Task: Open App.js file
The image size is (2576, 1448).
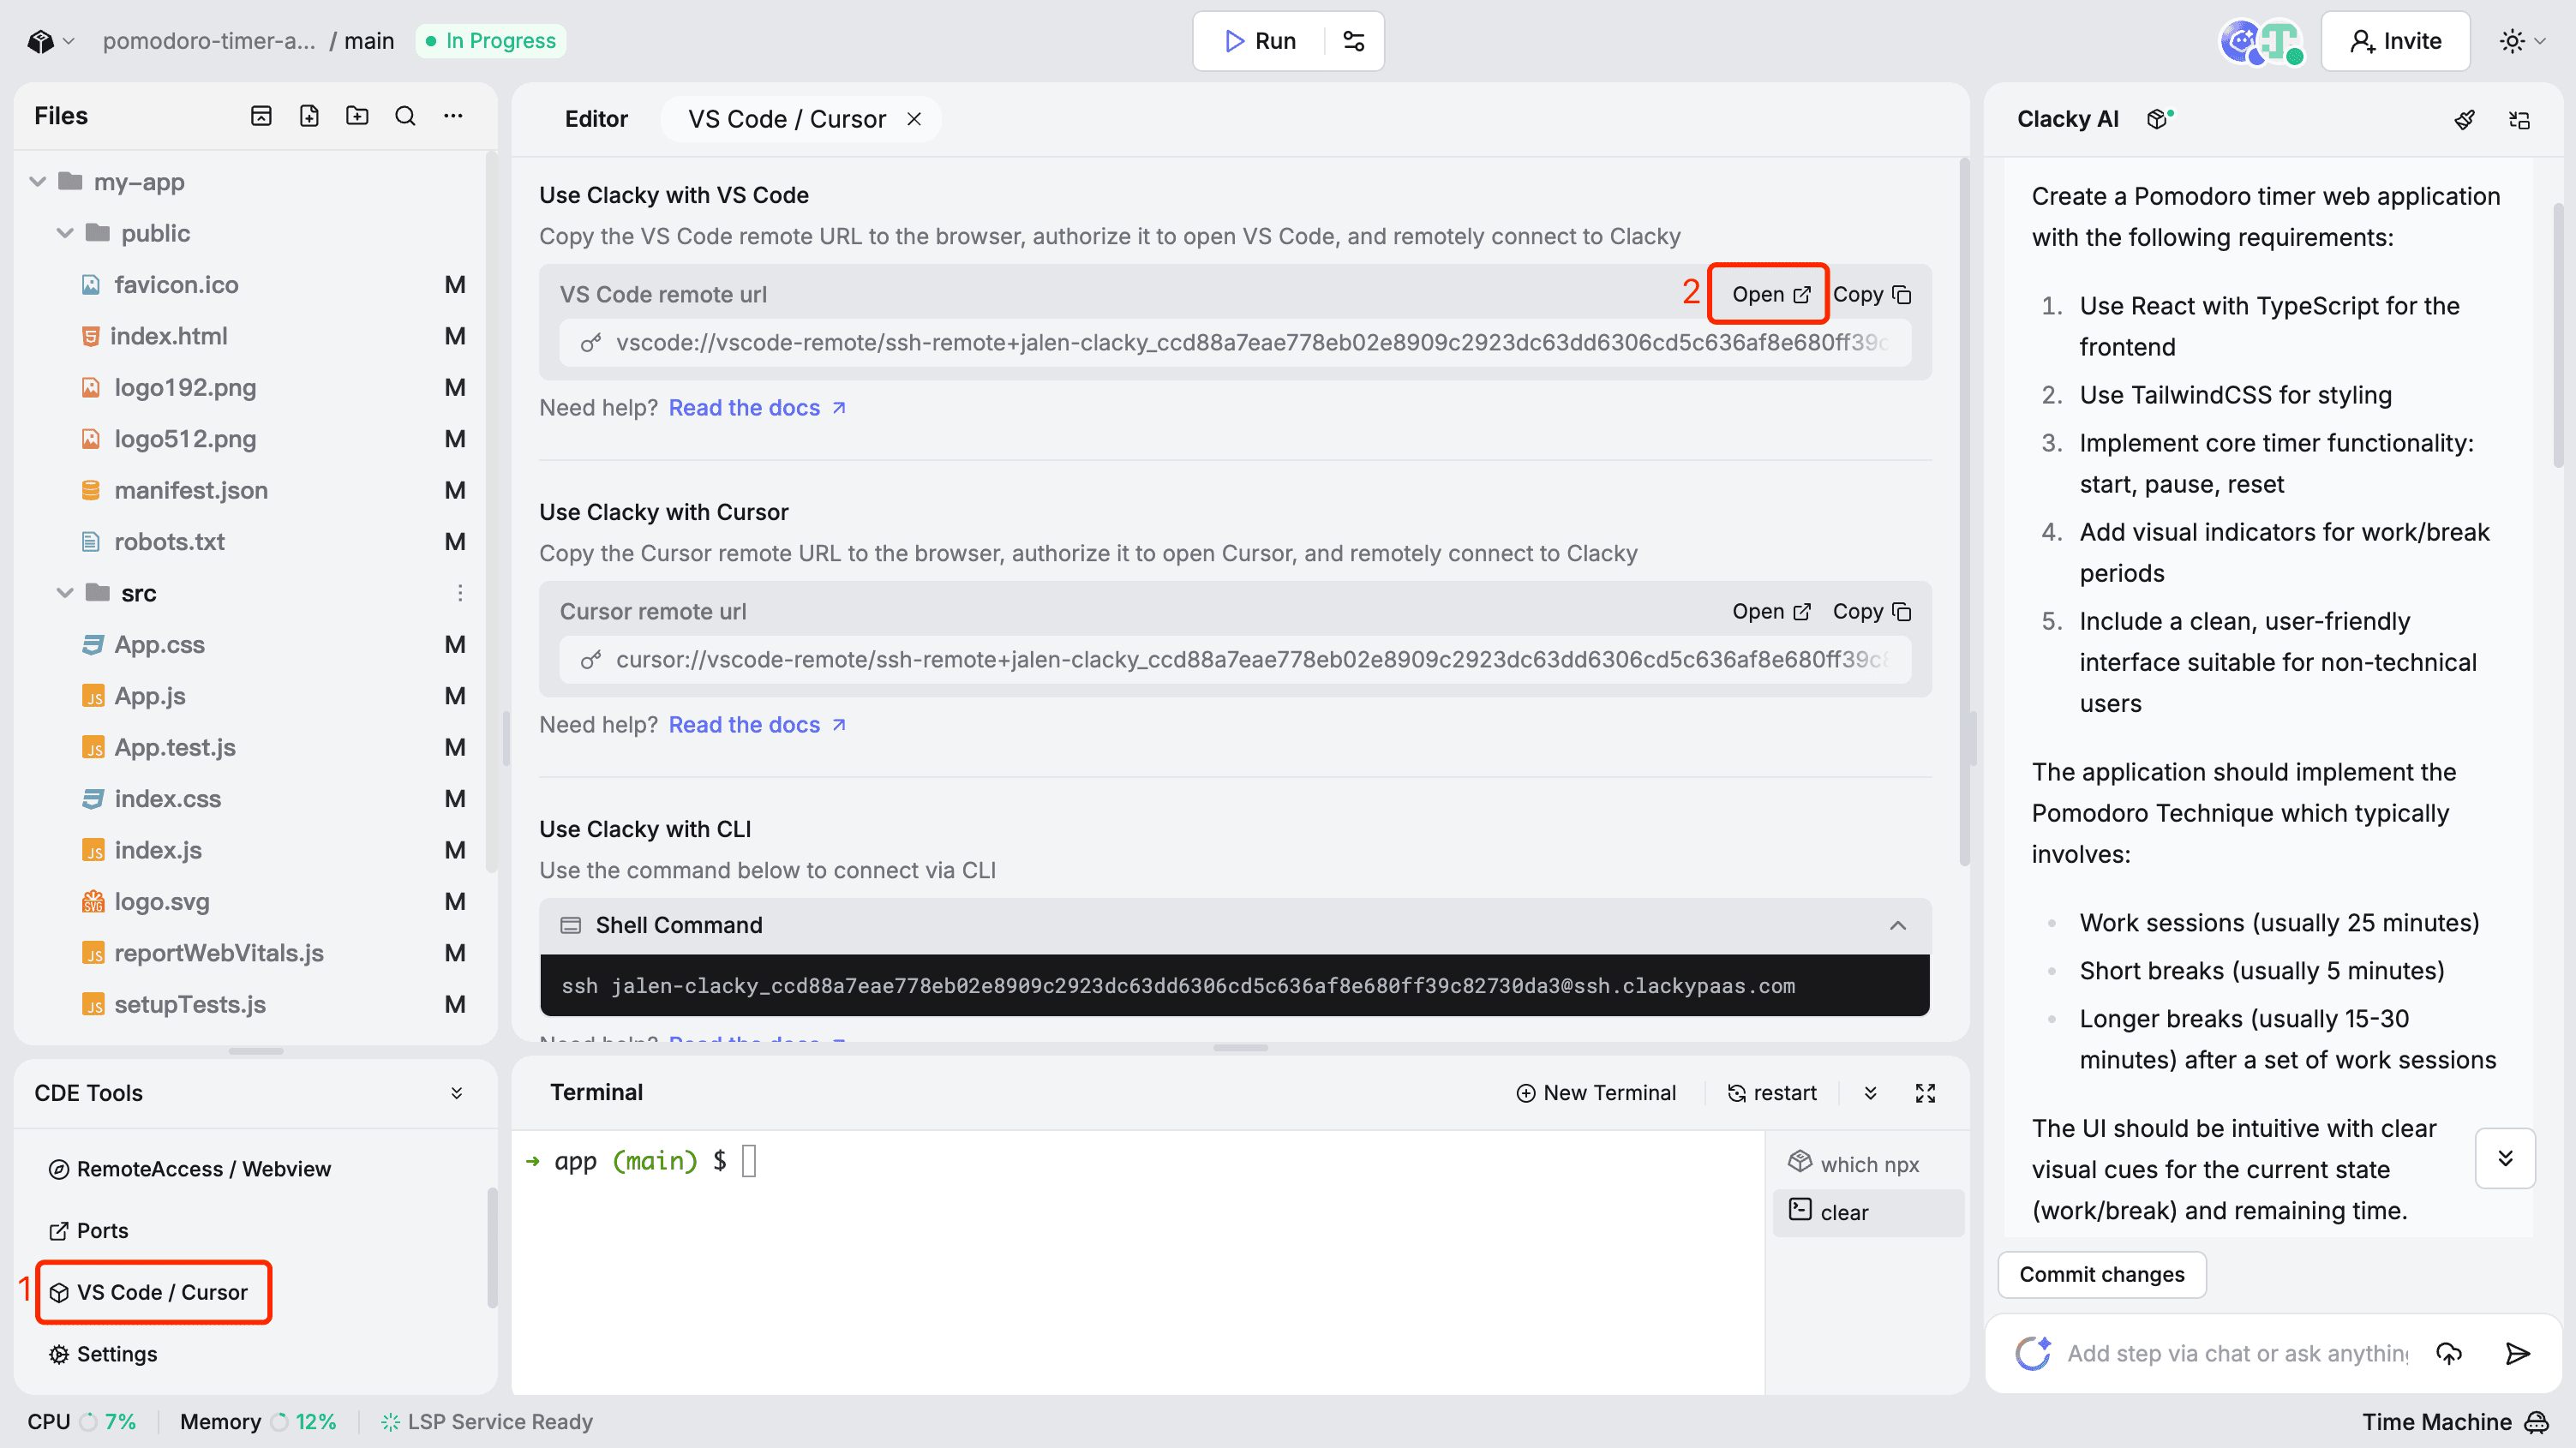Action: 149,696
